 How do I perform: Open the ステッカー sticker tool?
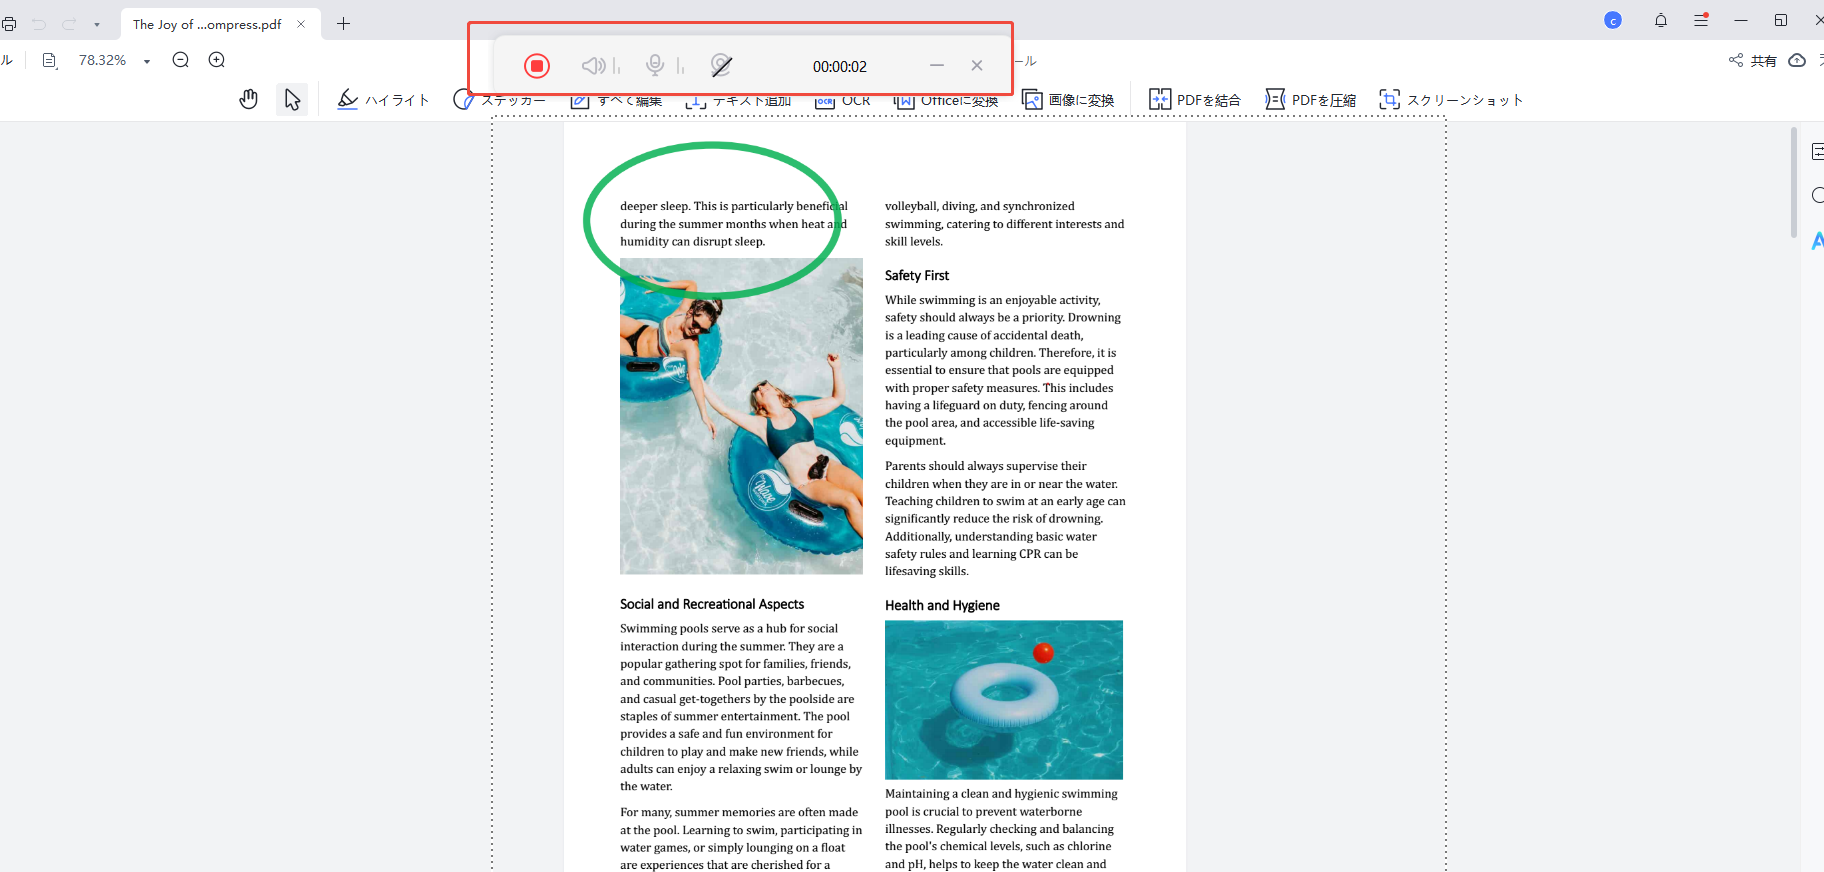pos(499,100)
